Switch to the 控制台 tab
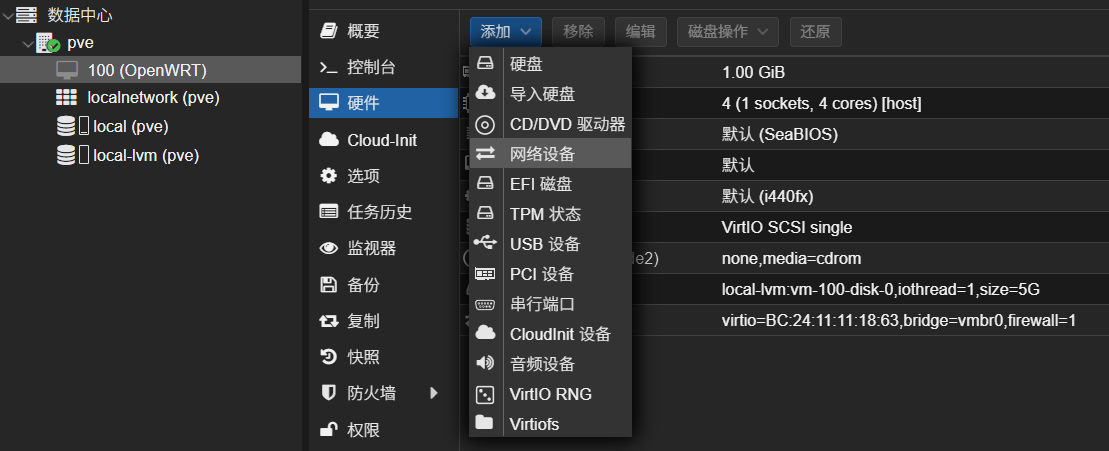The height and width of the screenshot is (451, 1109). (x=371, y=67)
